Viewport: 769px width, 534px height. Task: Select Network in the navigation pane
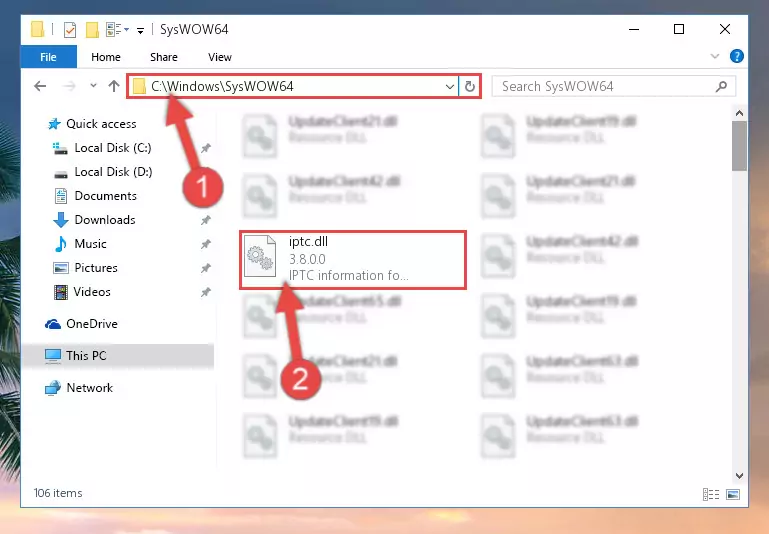(89, 387)
